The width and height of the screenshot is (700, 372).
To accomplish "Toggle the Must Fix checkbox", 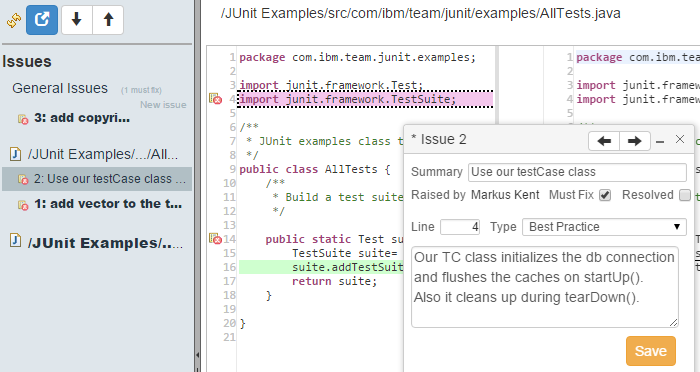I will (x=605, y=195).
